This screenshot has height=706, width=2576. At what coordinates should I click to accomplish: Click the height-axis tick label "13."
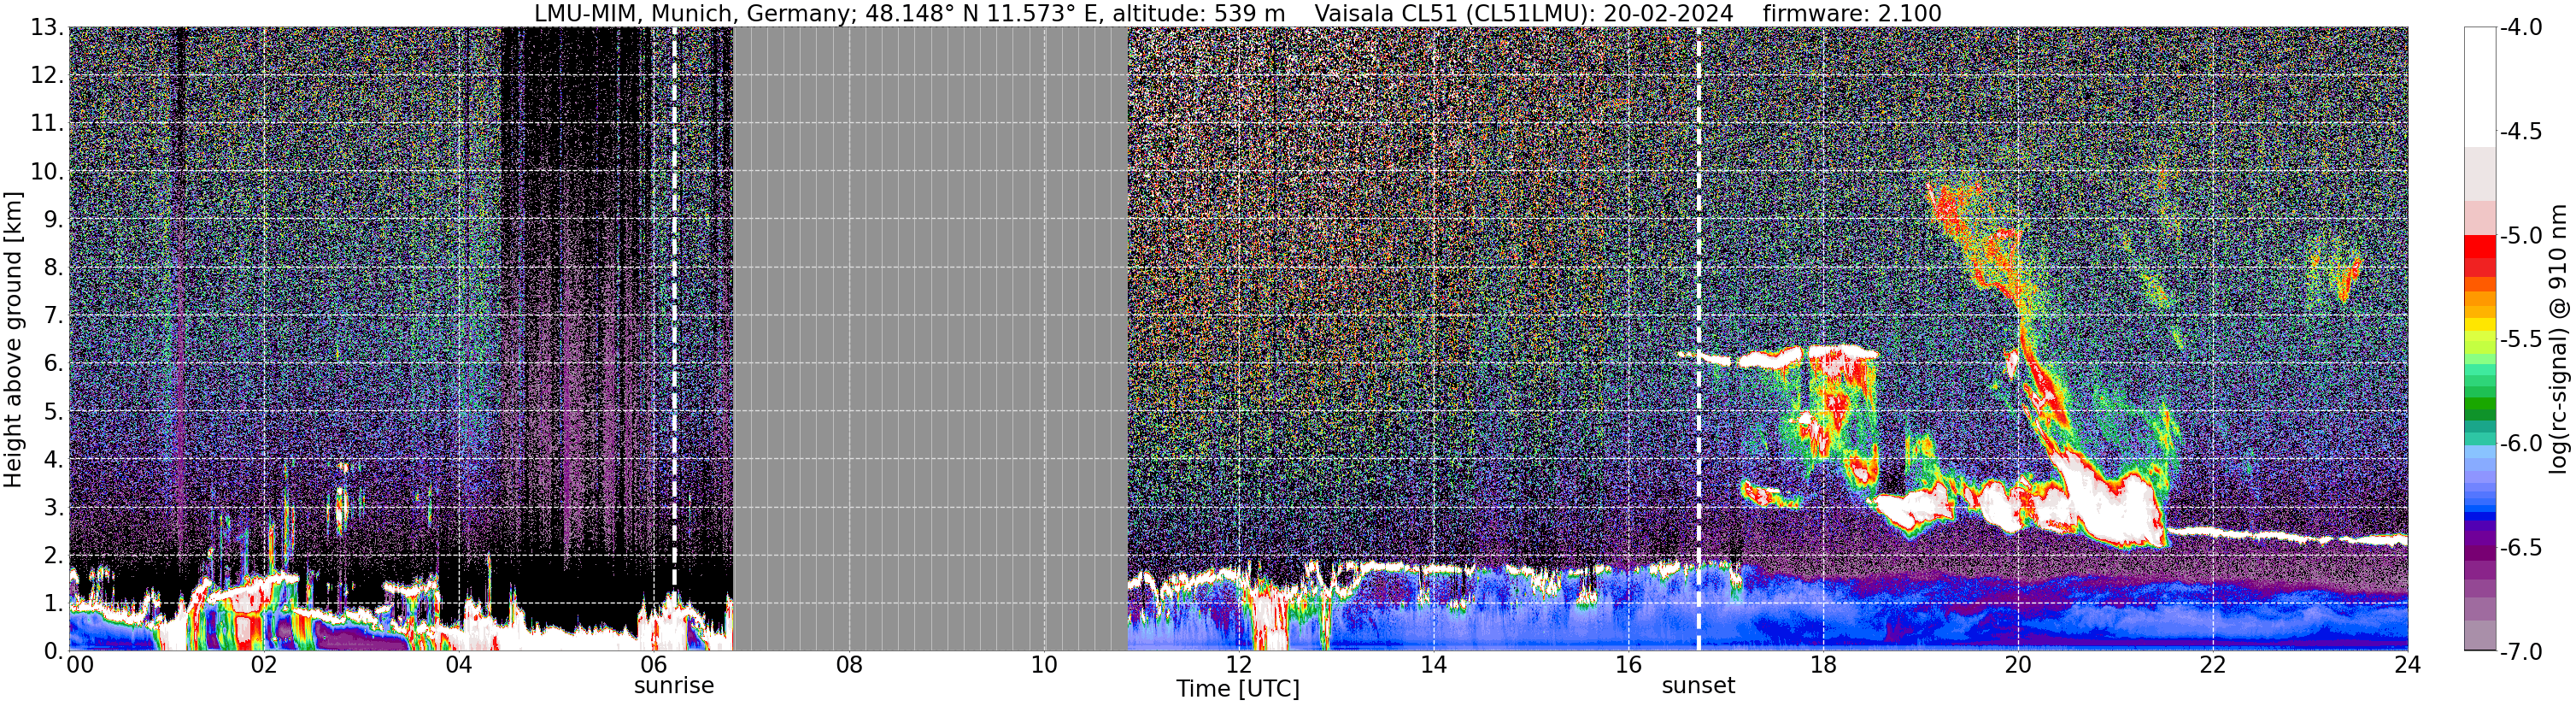coord(47,27)
